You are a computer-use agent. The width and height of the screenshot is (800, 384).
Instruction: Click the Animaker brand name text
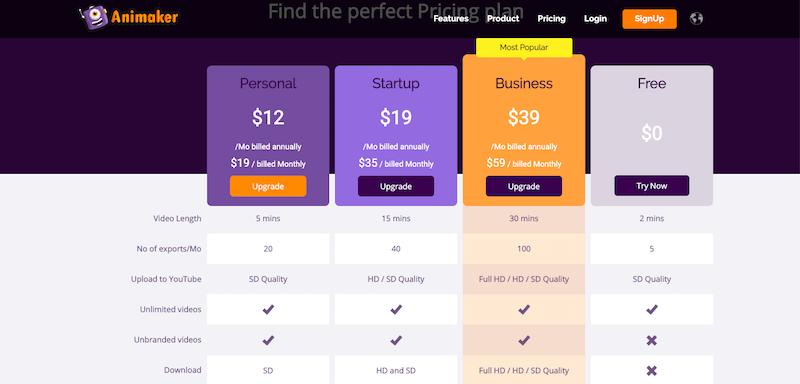tap(144, 18)
